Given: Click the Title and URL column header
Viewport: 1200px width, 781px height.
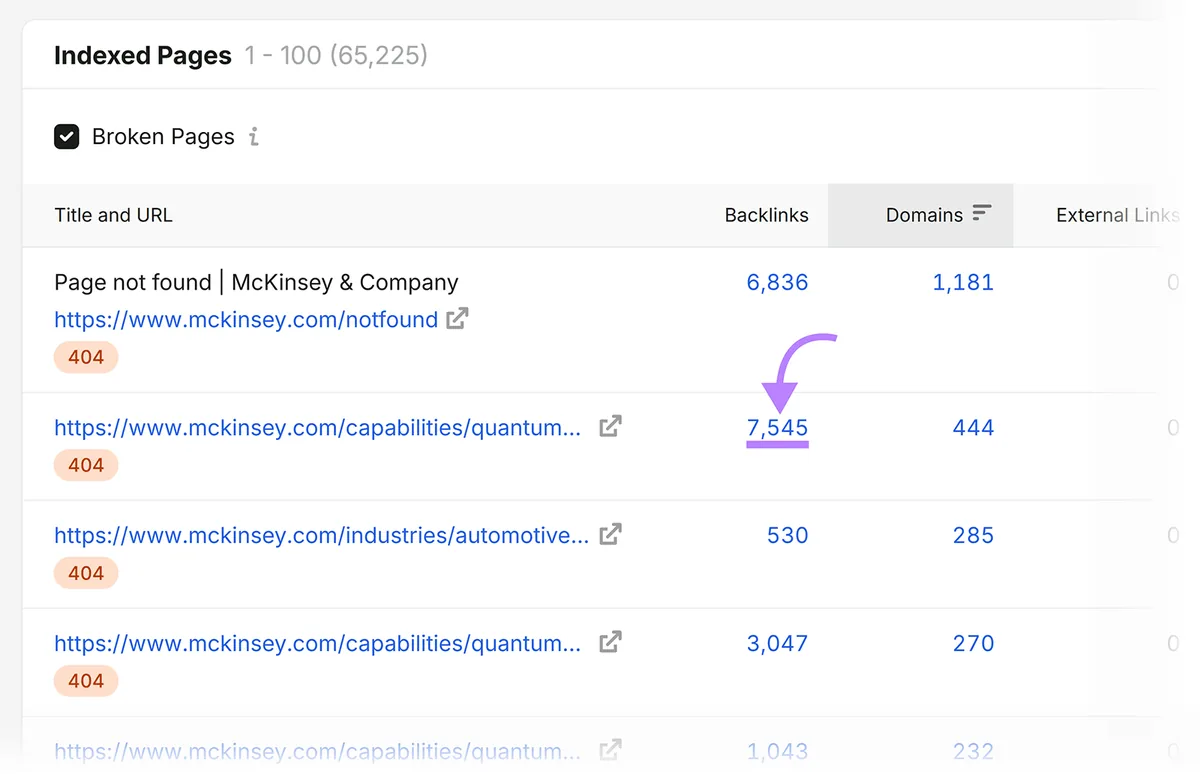Looking at the screenshot, I should pos(113,215).
